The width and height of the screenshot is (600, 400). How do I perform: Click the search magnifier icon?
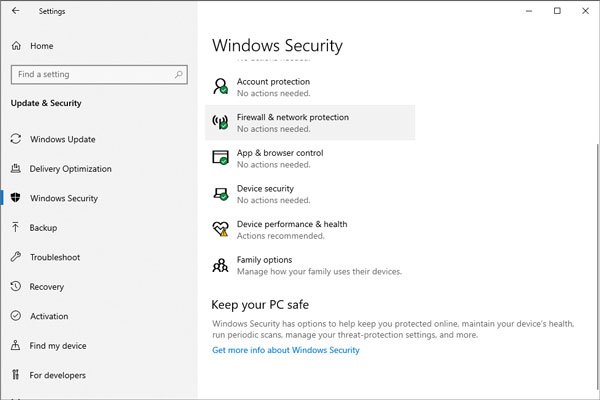point(178,74)
